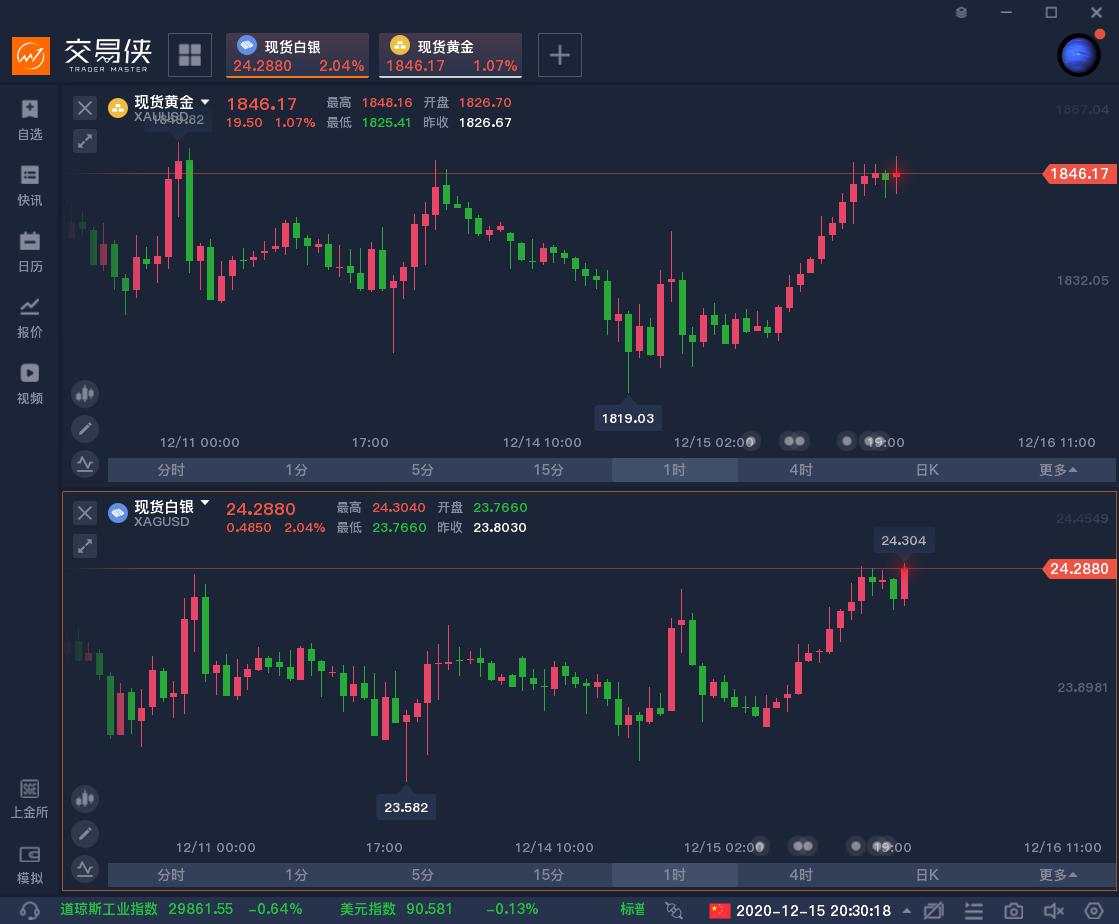Expand 更多 timeframes on silver chart
The image size is (1119, 924).
(x=1058, y=875)
